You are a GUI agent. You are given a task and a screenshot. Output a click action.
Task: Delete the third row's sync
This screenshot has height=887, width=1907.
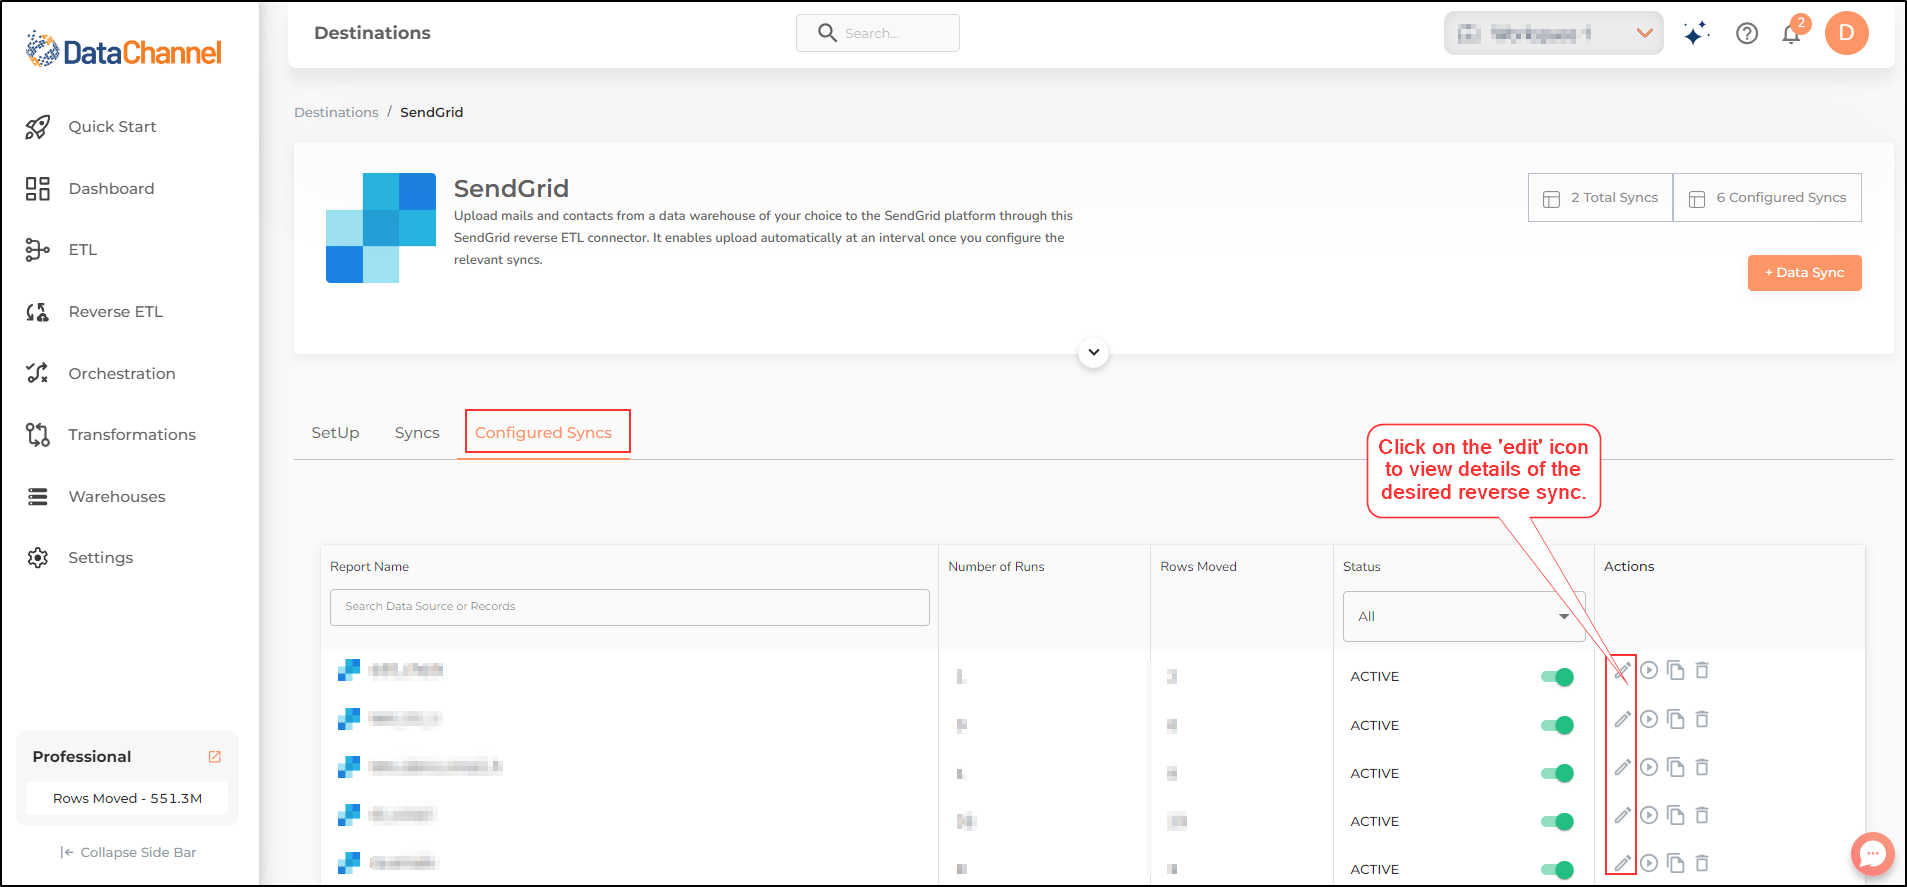point(1702,767)
